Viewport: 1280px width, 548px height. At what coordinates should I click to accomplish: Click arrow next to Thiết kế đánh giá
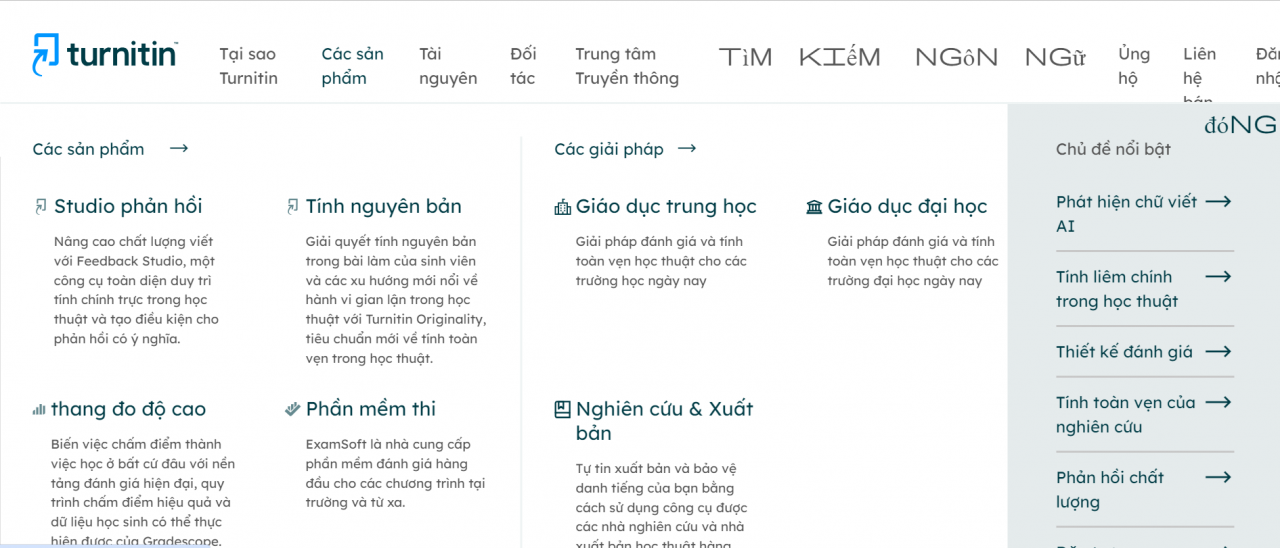click(x=1218, y=352)
